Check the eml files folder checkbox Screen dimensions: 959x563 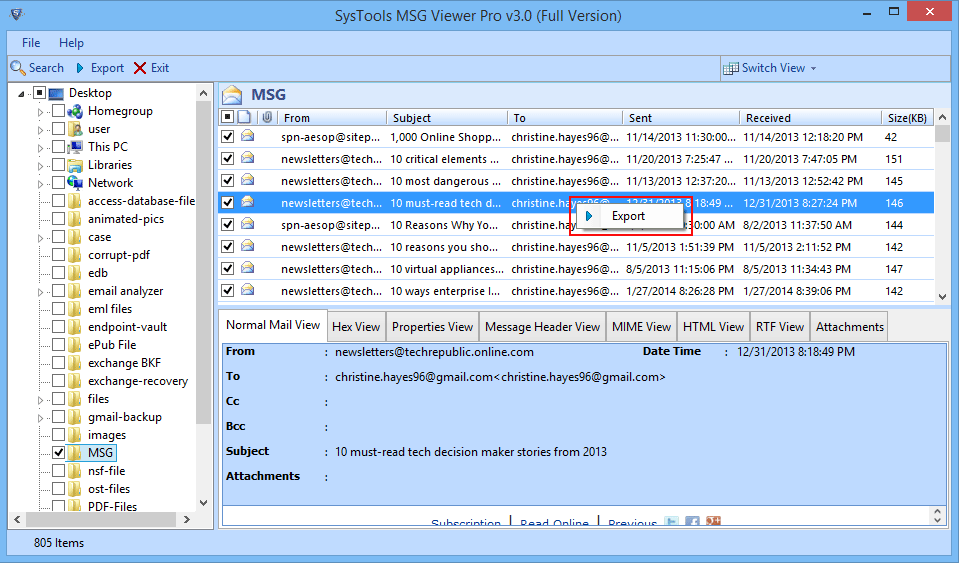(x=58, y=309)
